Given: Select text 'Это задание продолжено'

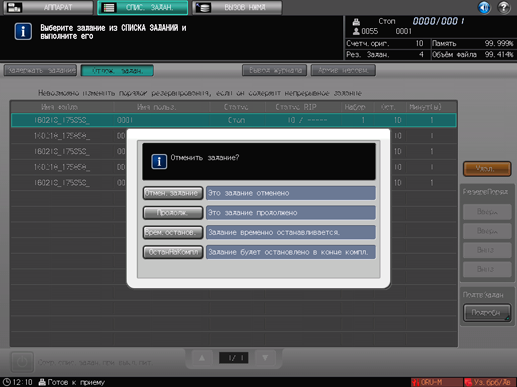Looking at the screenshot, I should (253, 213).
